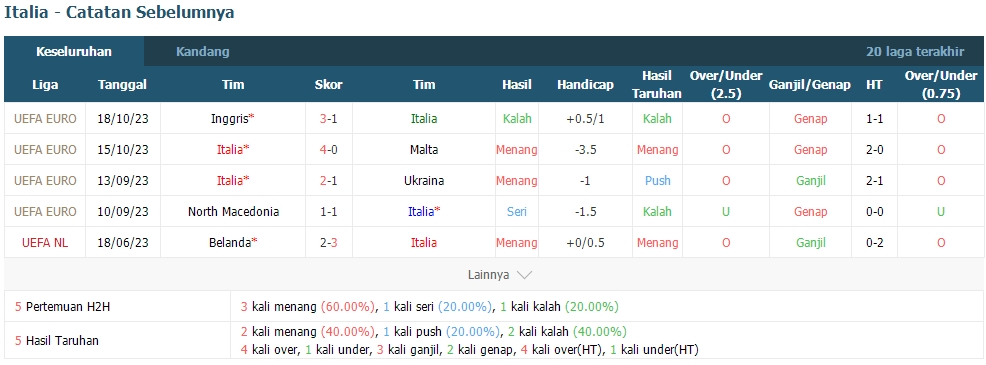Open UEFA EURO link dated 18/10/23
Image resolution: width=986 pixels, height=365 pixels.
pyautogui.click(x=45, y=118)
